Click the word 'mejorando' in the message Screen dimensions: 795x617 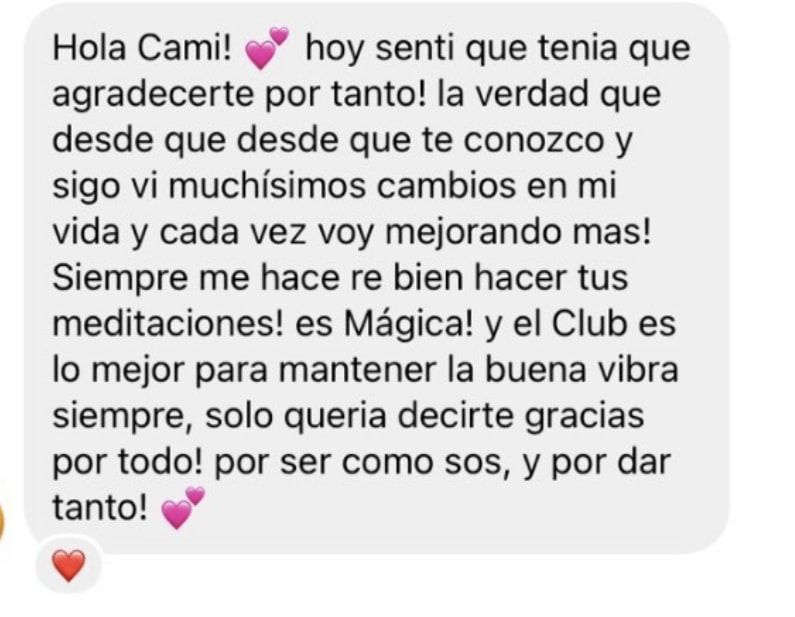coord(474,234)
